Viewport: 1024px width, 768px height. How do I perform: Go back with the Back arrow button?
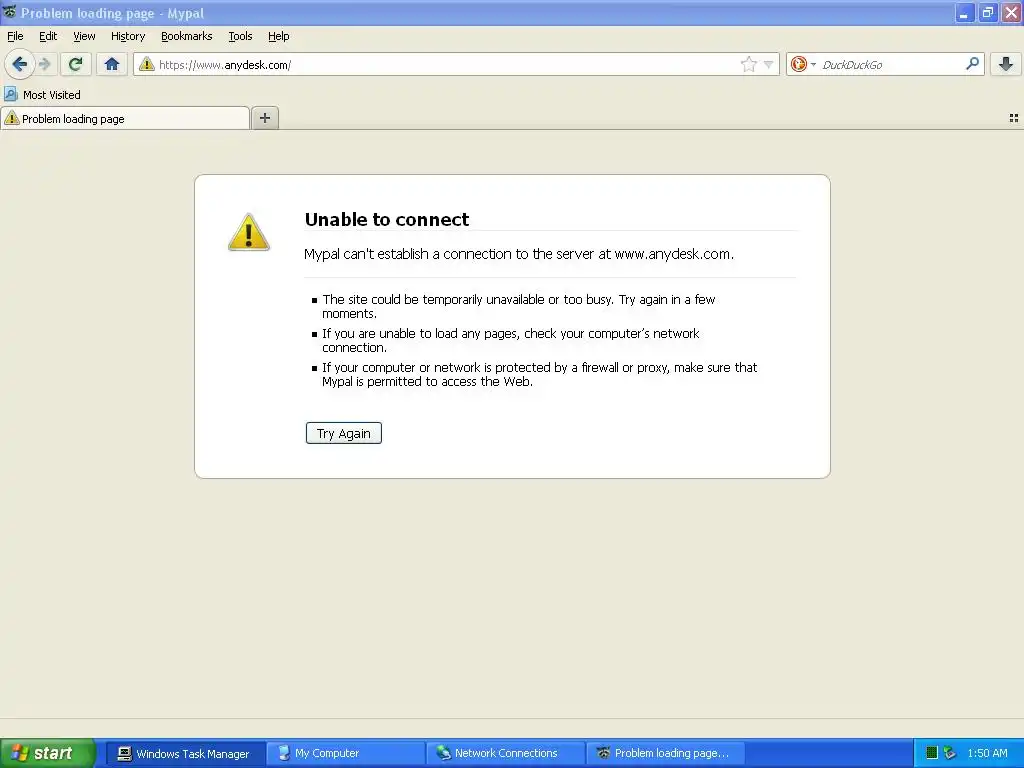click(x=19, y=64)
